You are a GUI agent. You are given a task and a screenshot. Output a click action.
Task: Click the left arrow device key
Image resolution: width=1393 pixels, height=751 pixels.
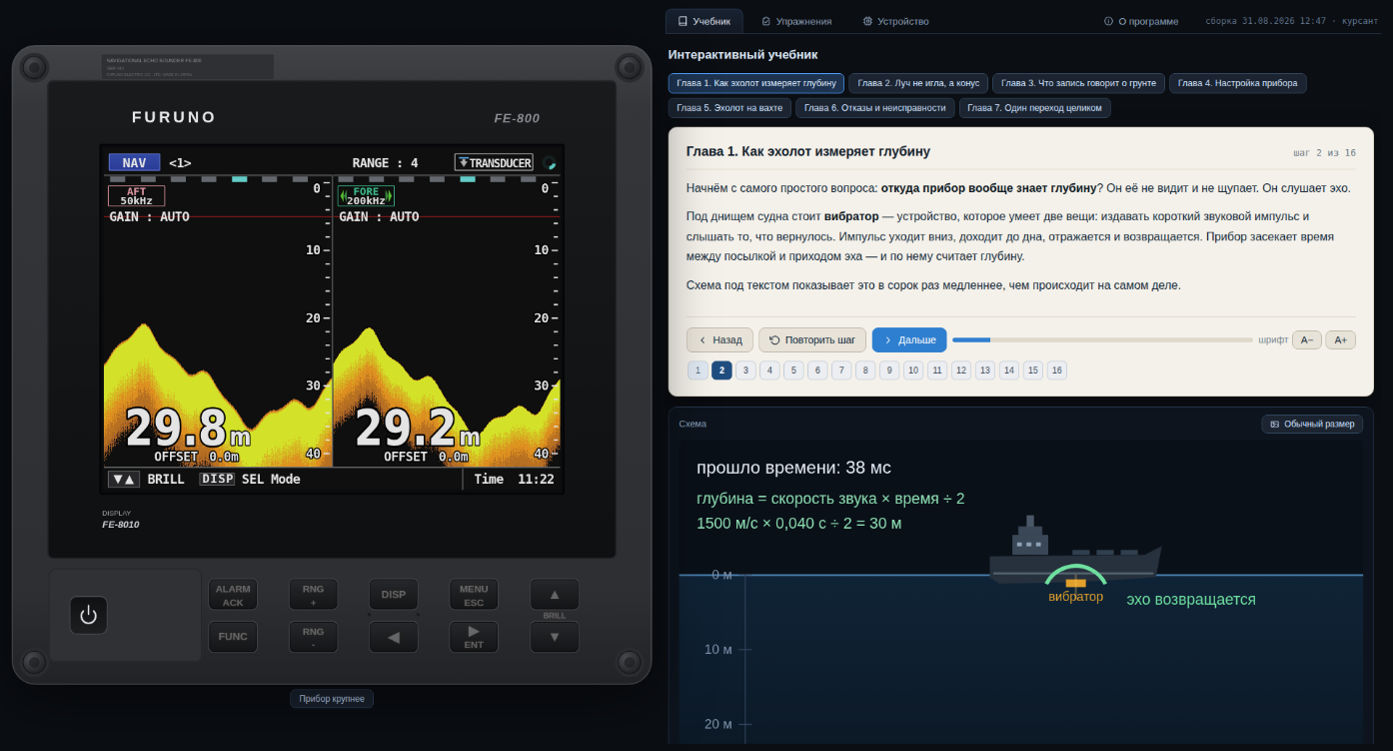(x=393, y=637)
